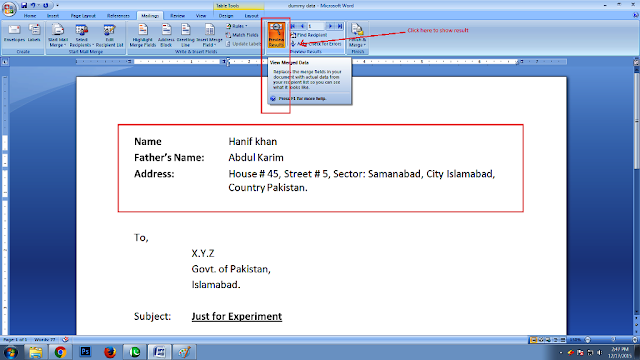Image resolution: width=640 pixels, height=360 pixels.
Task: Create Labels from Mailings ribbon
Action: (x=34, y=33)
